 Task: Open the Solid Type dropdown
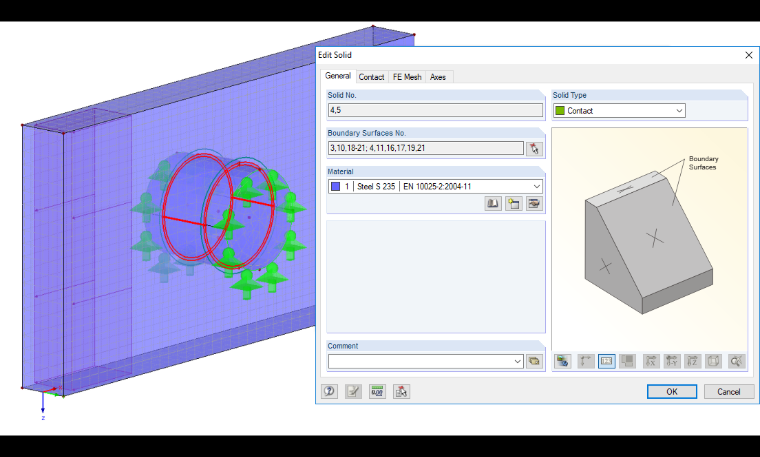point(619,110)
